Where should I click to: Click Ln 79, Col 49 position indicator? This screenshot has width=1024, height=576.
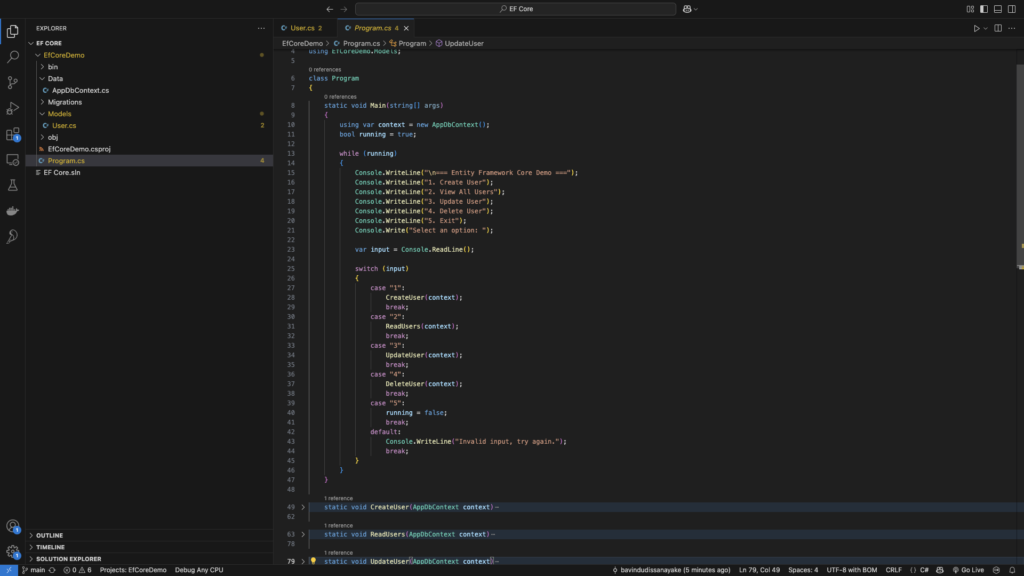(x=760, y=570)
